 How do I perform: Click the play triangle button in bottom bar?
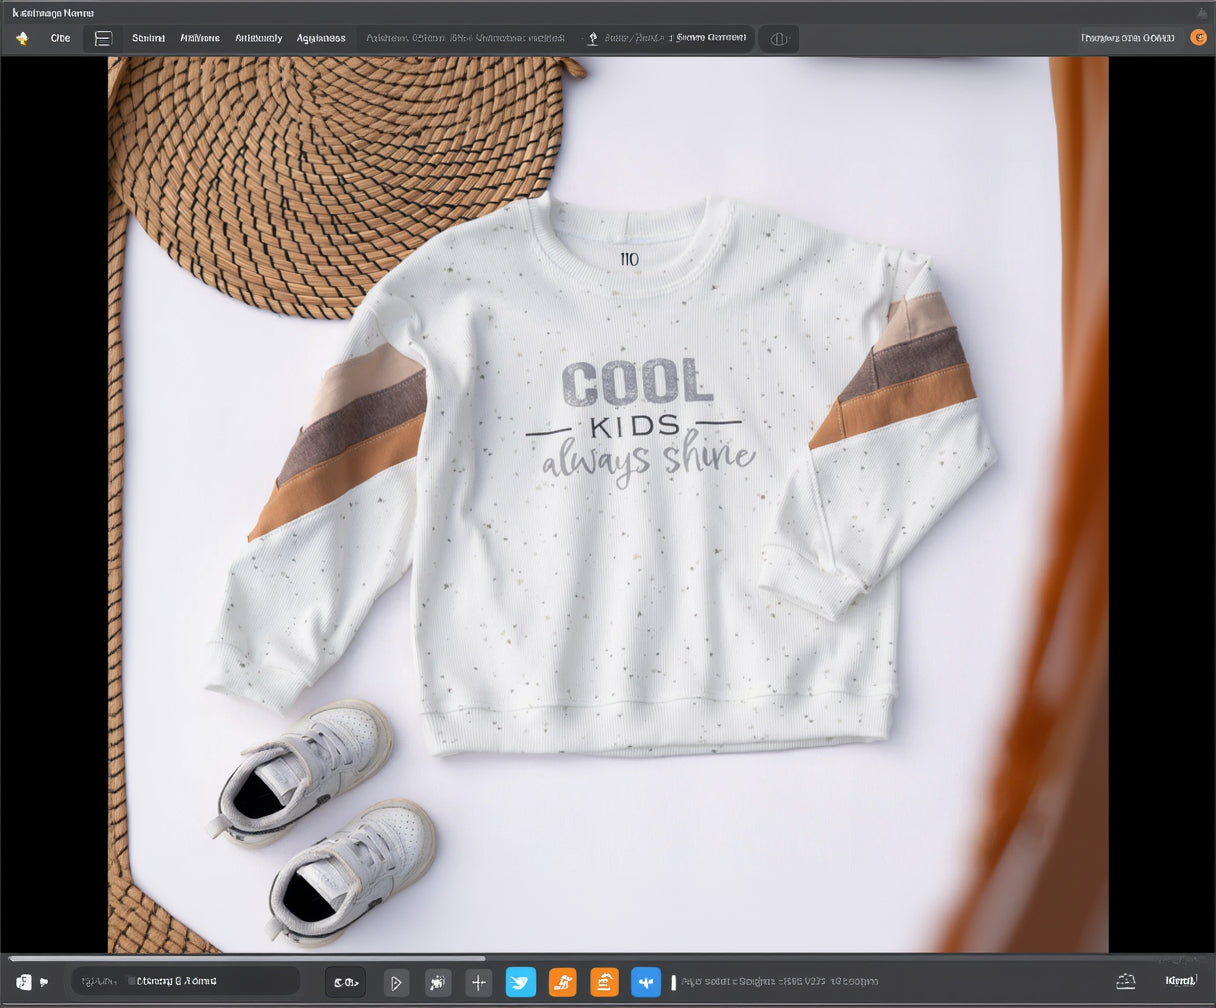click(397, 983)
